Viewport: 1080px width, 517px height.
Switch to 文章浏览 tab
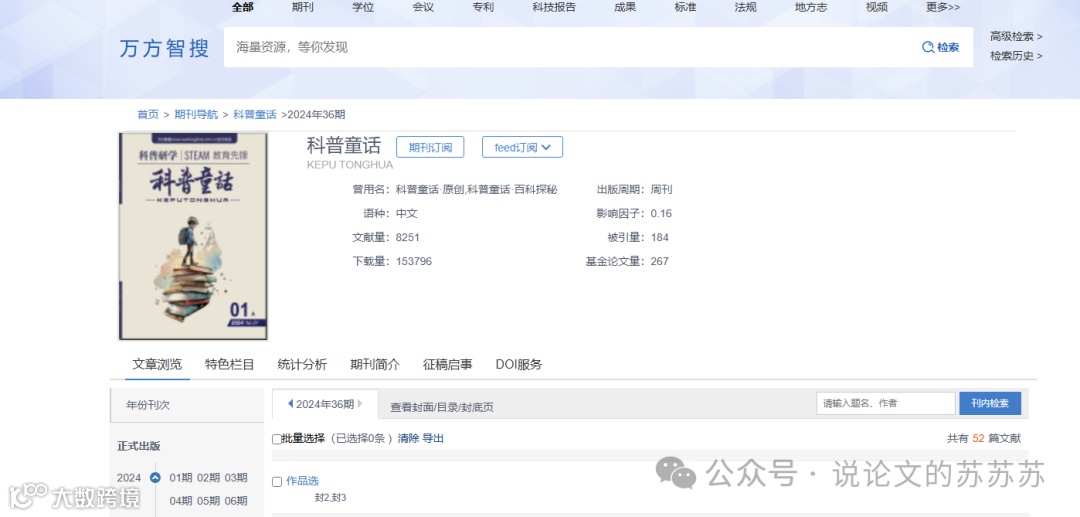pyautogui.click(x=157, y=364)
